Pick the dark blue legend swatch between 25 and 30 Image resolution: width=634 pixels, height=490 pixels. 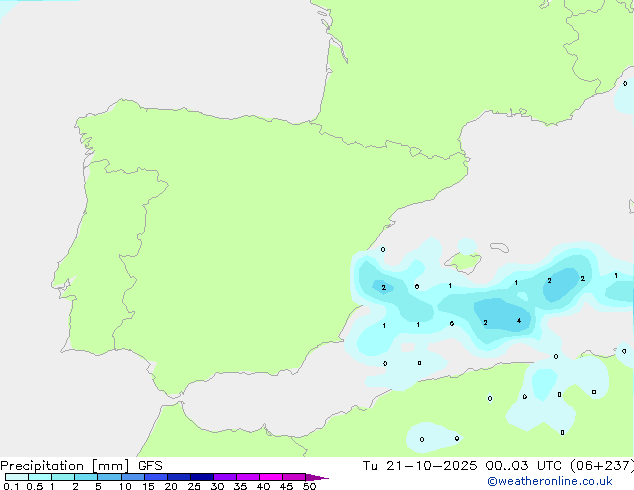point(202,477)
